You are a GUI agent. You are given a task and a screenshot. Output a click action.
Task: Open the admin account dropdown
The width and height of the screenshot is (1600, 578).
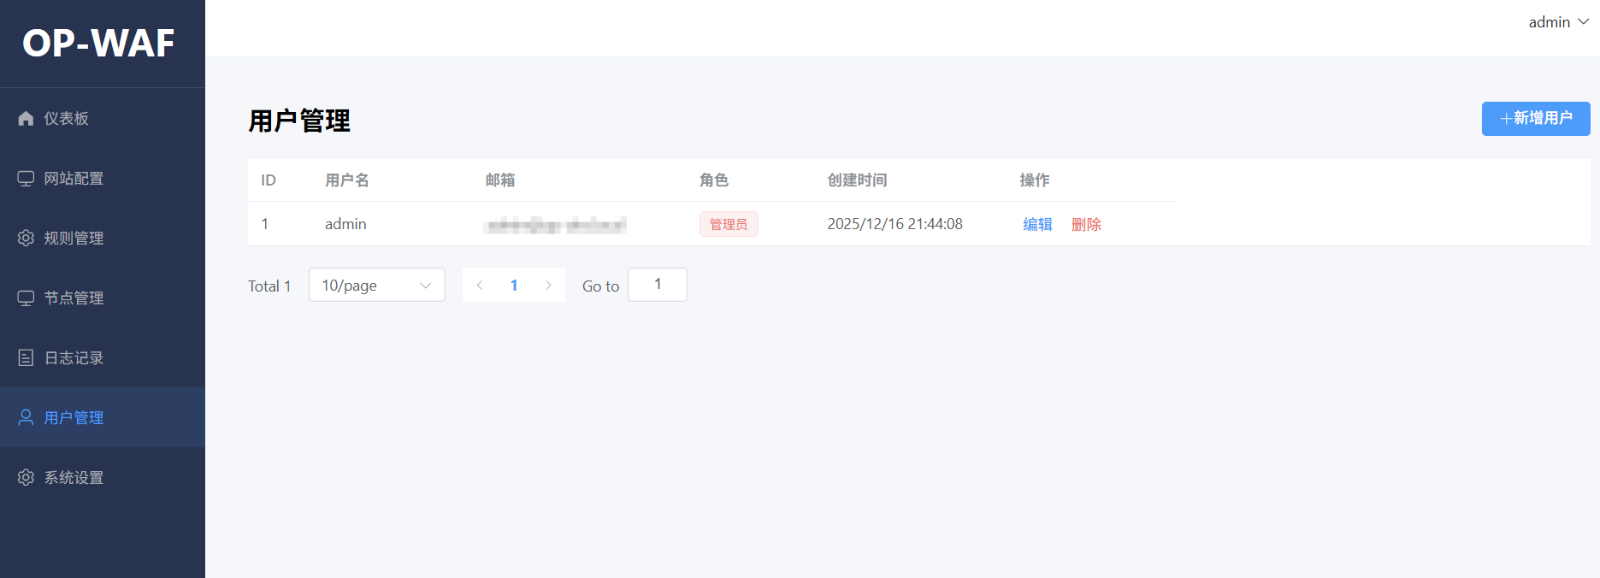1557,22
